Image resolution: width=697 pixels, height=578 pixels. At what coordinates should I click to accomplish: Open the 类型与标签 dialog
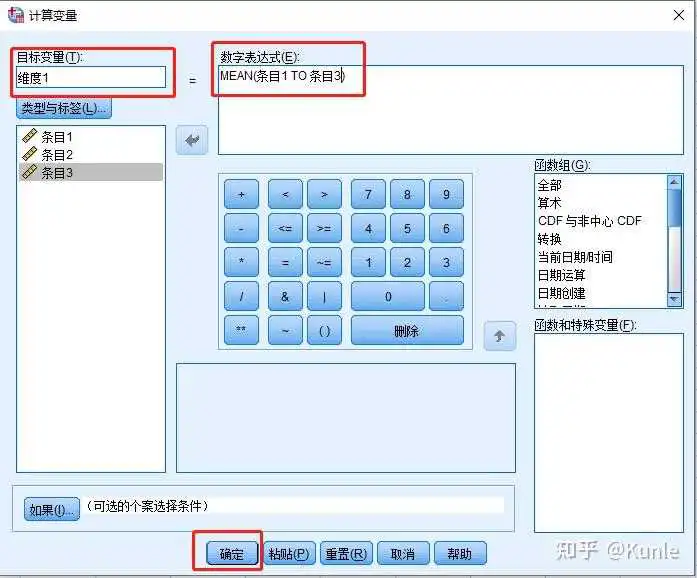(64, 108)
